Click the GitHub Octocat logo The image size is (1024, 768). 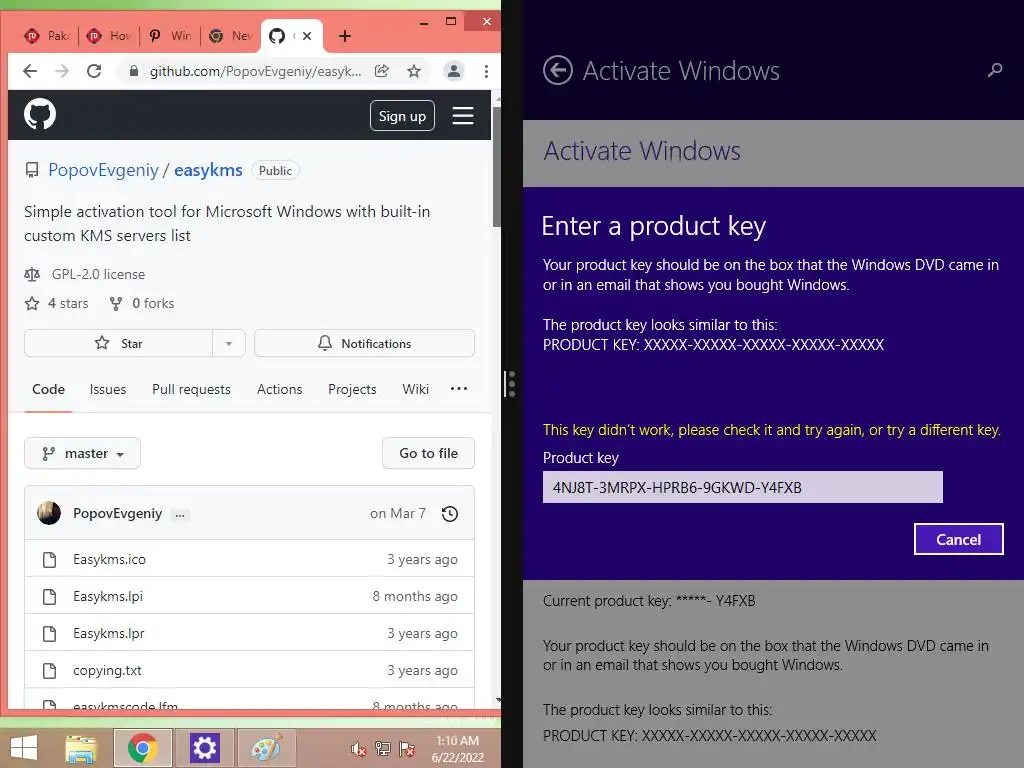coord(40,115)
